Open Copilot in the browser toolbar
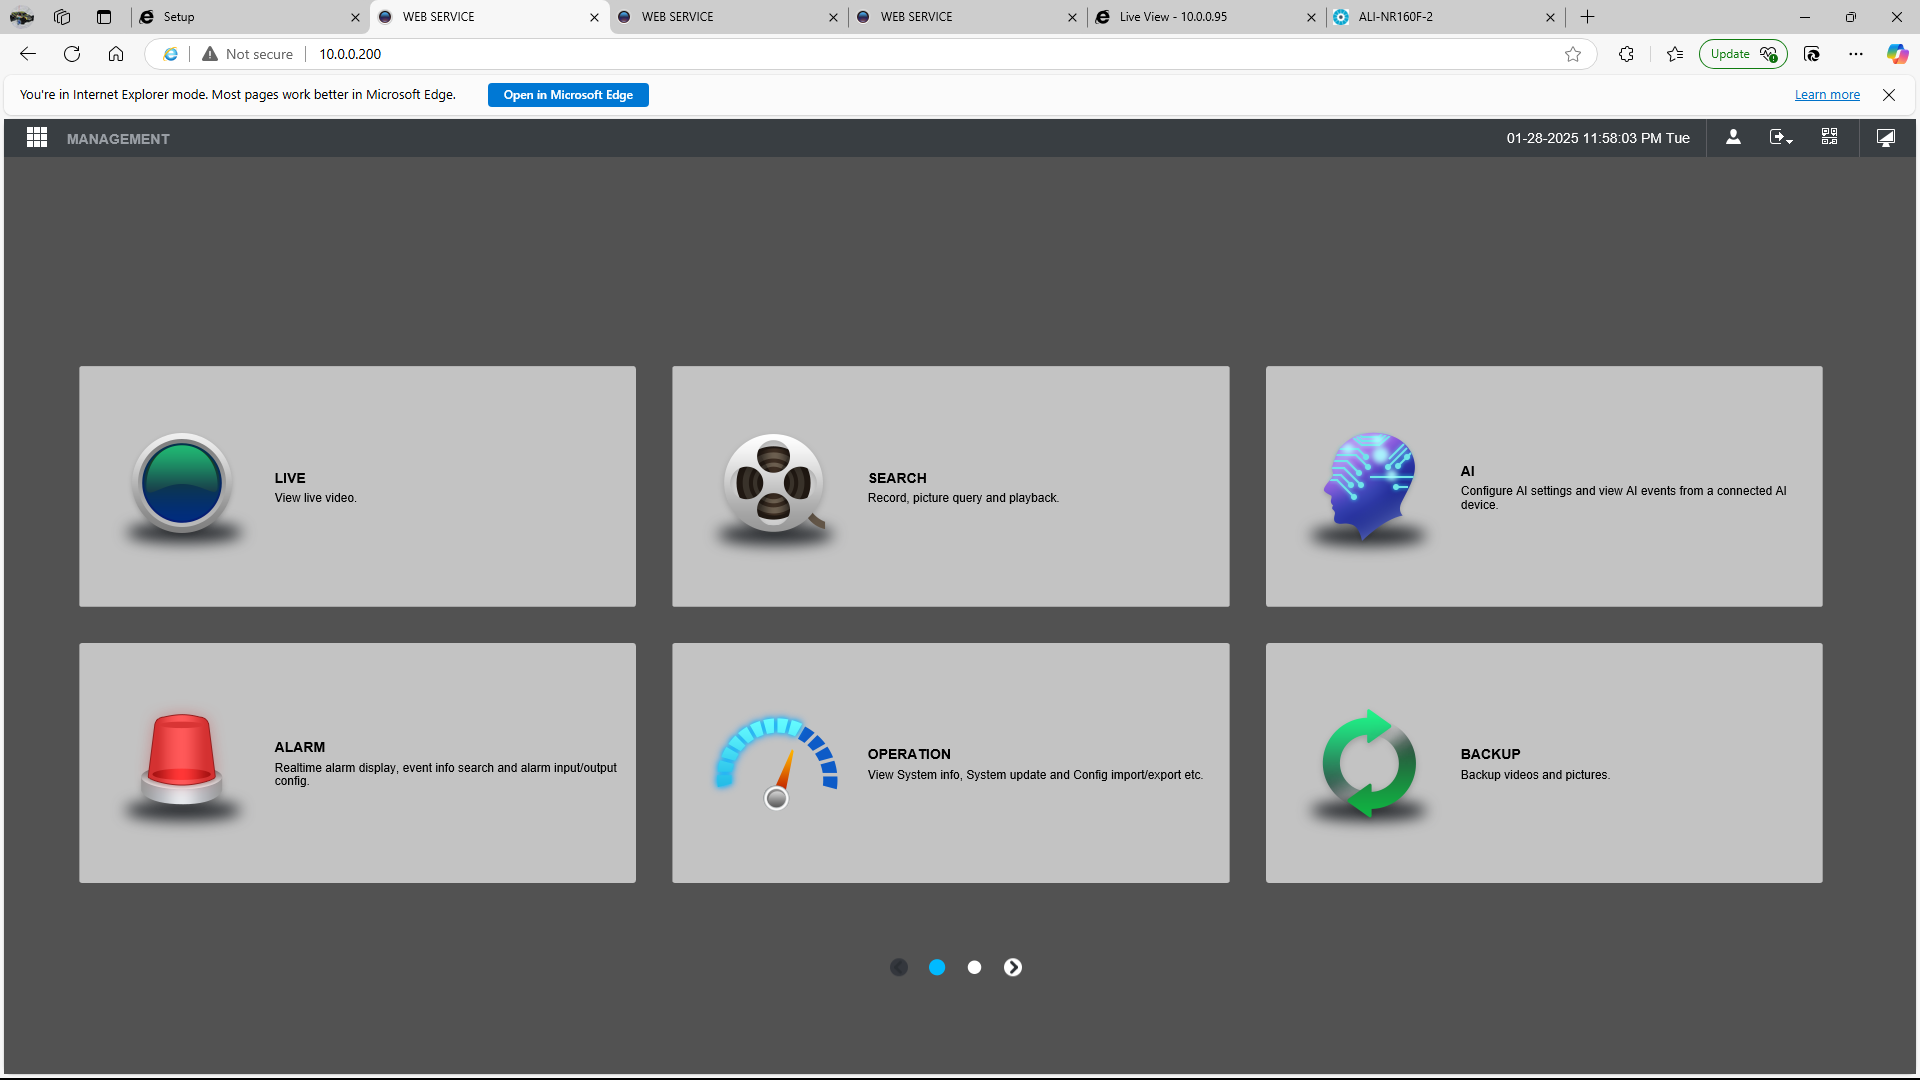This screenshot has height=1080, width=1920. (1897, 54)
